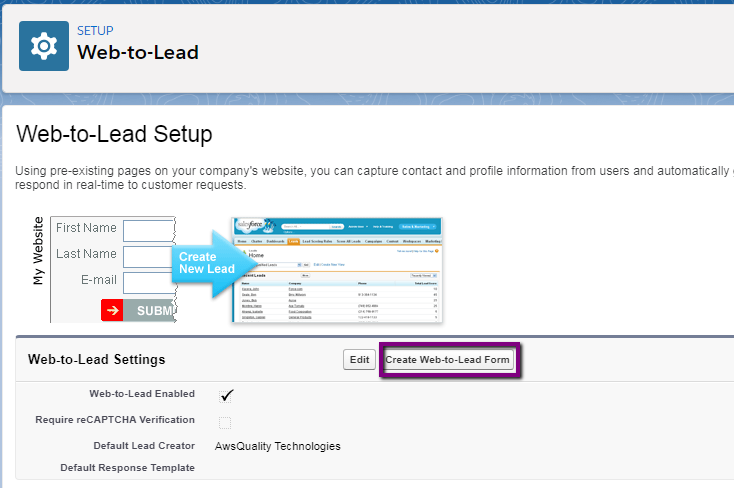Toggle the Web-to-Lead Enabled checkbox
The width and height of the screenshot is (734, 488).
pos(225,396)
